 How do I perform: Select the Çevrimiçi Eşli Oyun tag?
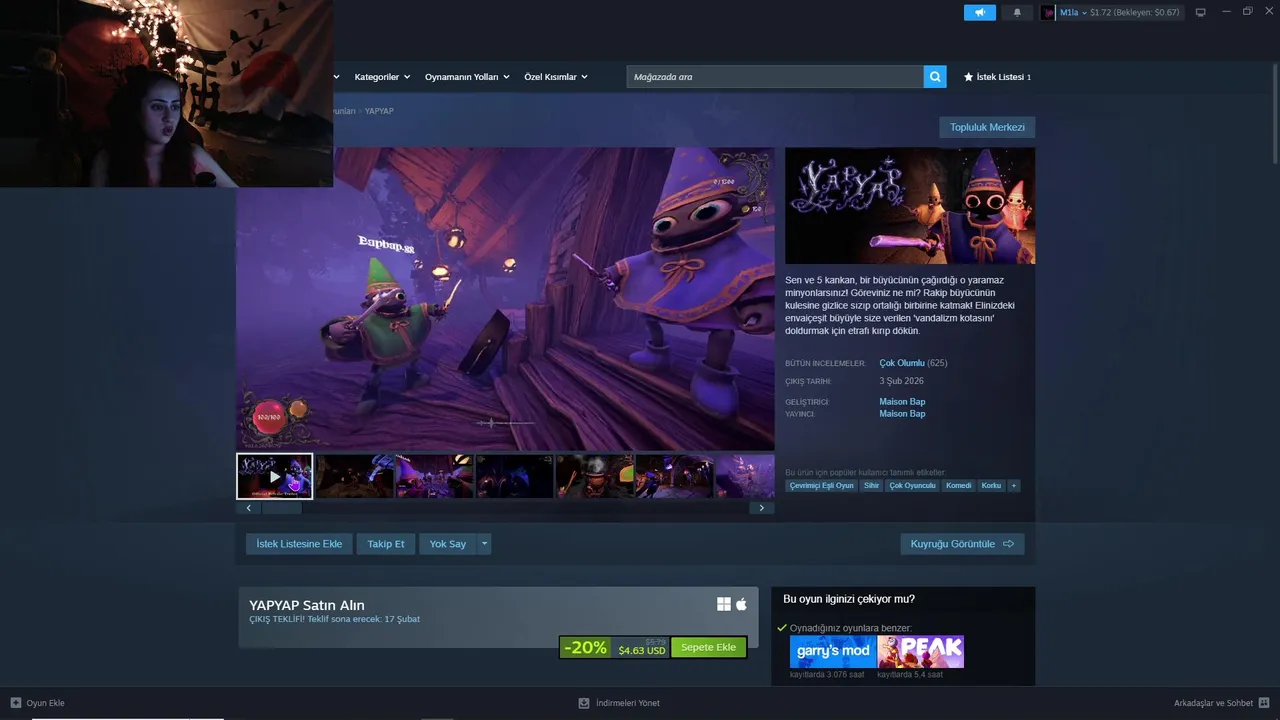821,485
